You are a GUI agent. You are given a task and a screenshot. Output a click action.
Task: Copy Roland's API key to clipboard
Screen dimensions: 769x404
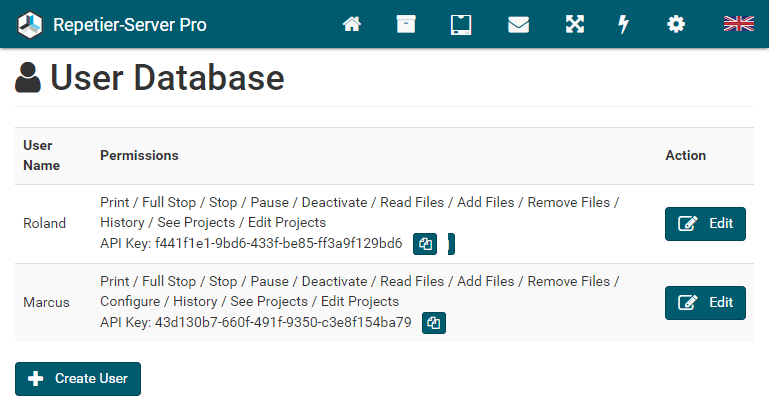point(427,244)
